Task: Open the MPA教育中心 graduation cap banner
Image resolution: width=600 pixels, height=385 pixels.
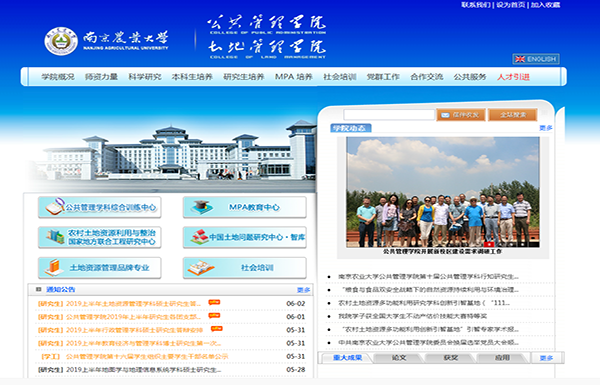Action: (x=245, y=207)
